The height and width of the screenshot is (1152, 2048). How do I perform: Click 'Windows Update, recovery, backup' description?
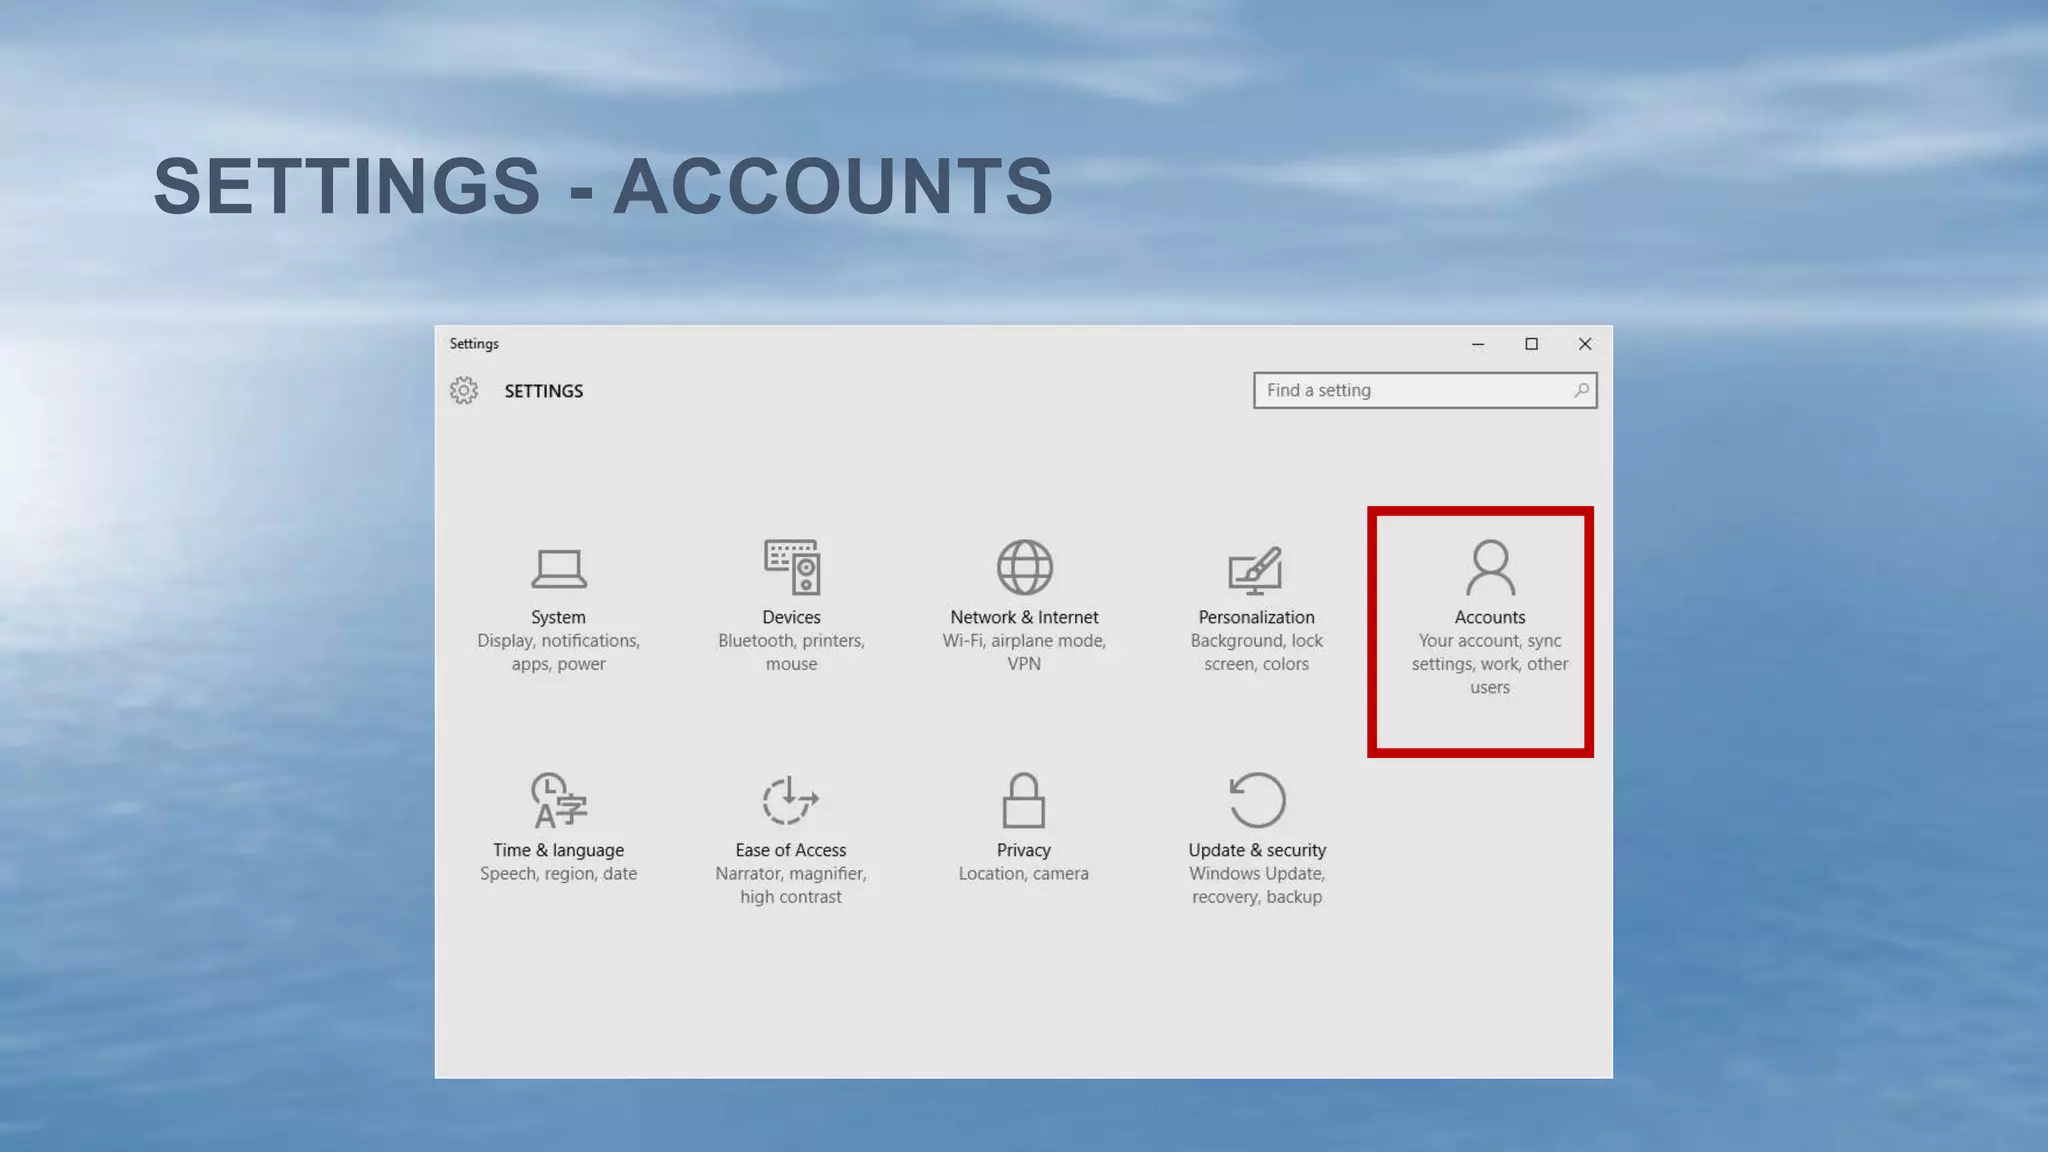click(1257, 885)
